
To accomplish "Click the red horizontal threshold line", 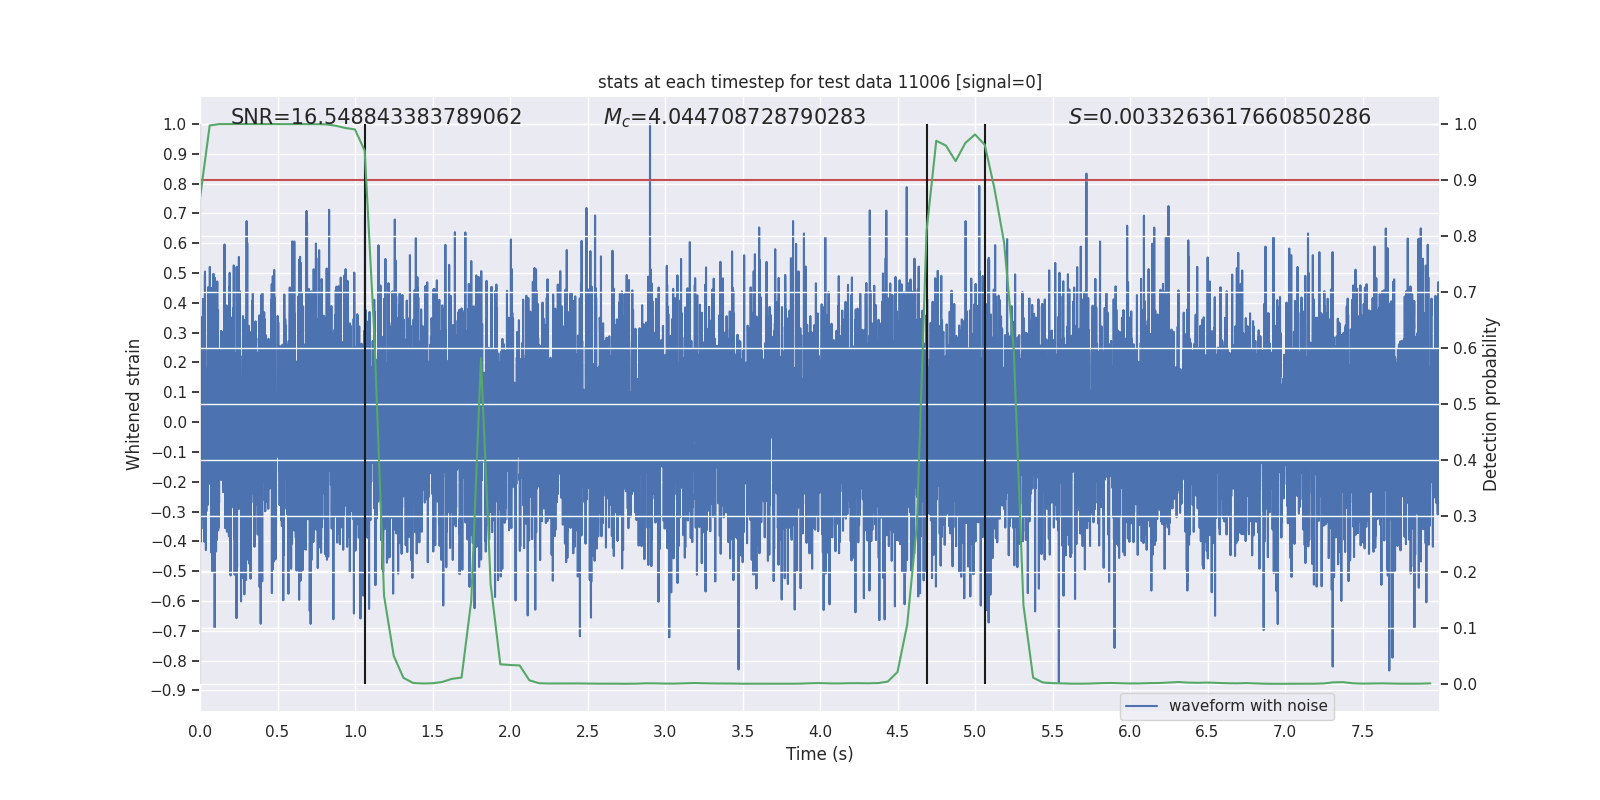I will [x=820, y=180].
